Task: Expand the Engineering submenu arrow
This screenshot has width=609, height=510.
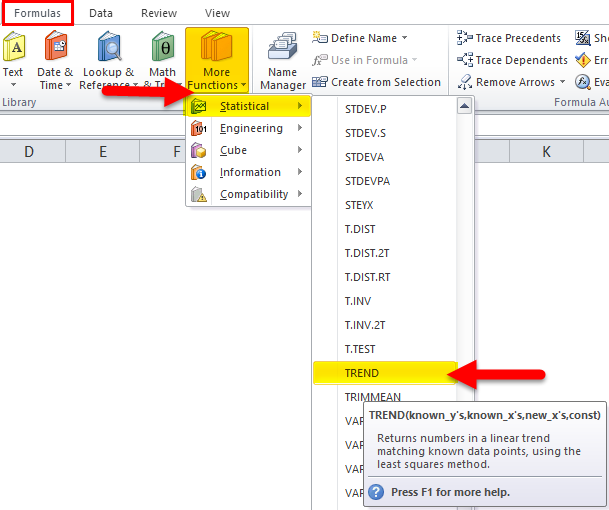Action: pos(300,128)
